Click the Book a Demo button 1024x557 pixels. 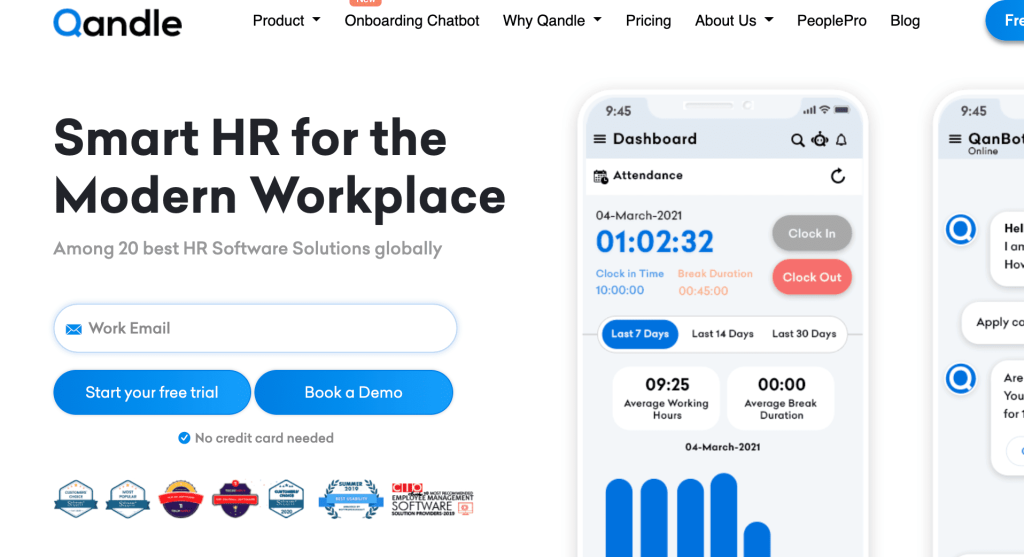pyautogui.click(x=353, y=392)
